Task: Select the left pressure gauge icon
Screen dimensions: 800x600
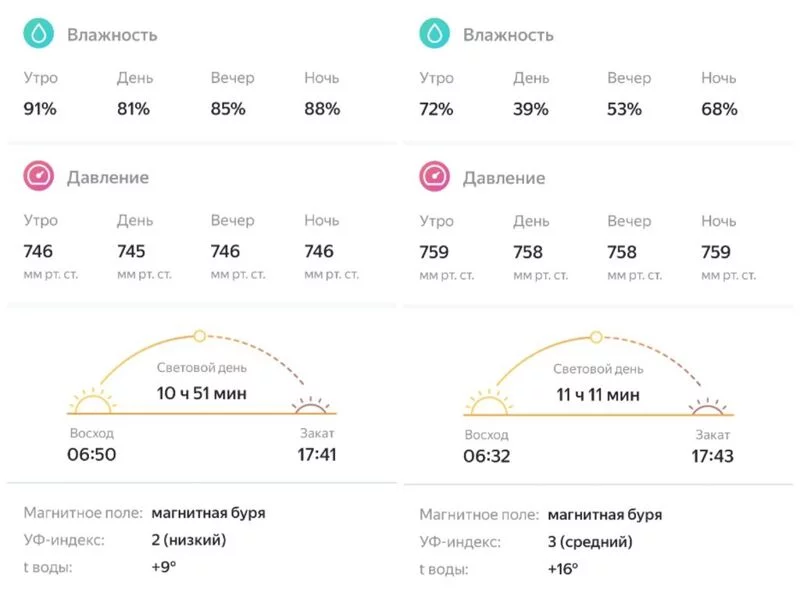Action: [38, 175]
